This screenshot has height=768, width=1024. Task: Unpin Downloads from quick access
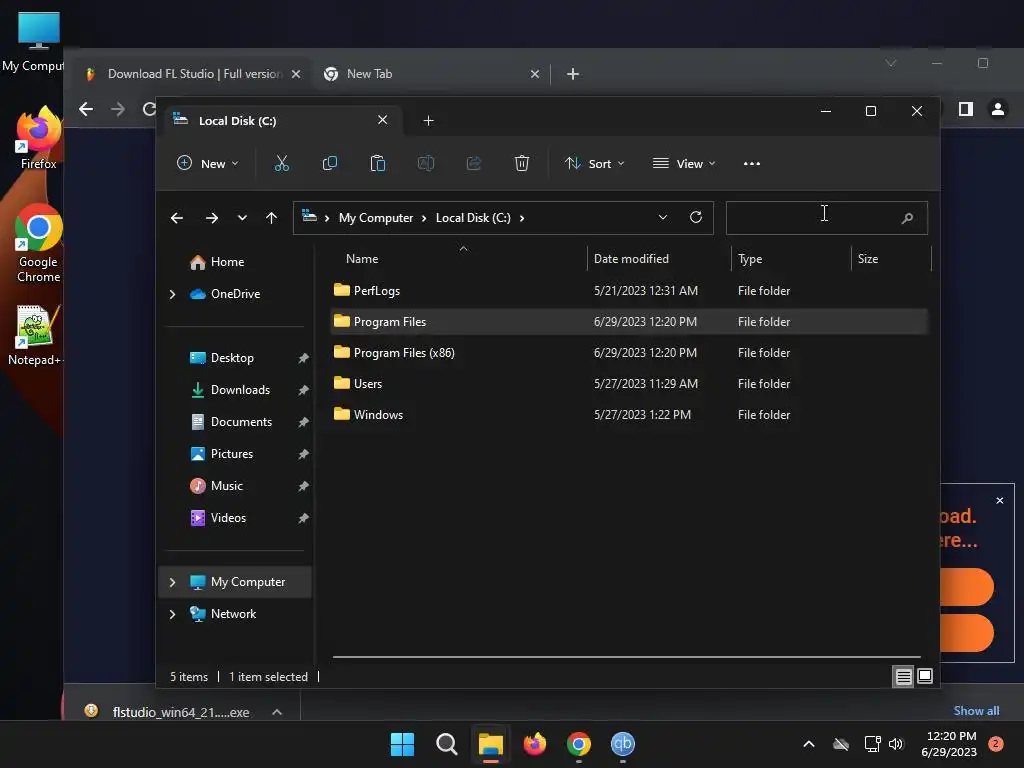[303, 390]
